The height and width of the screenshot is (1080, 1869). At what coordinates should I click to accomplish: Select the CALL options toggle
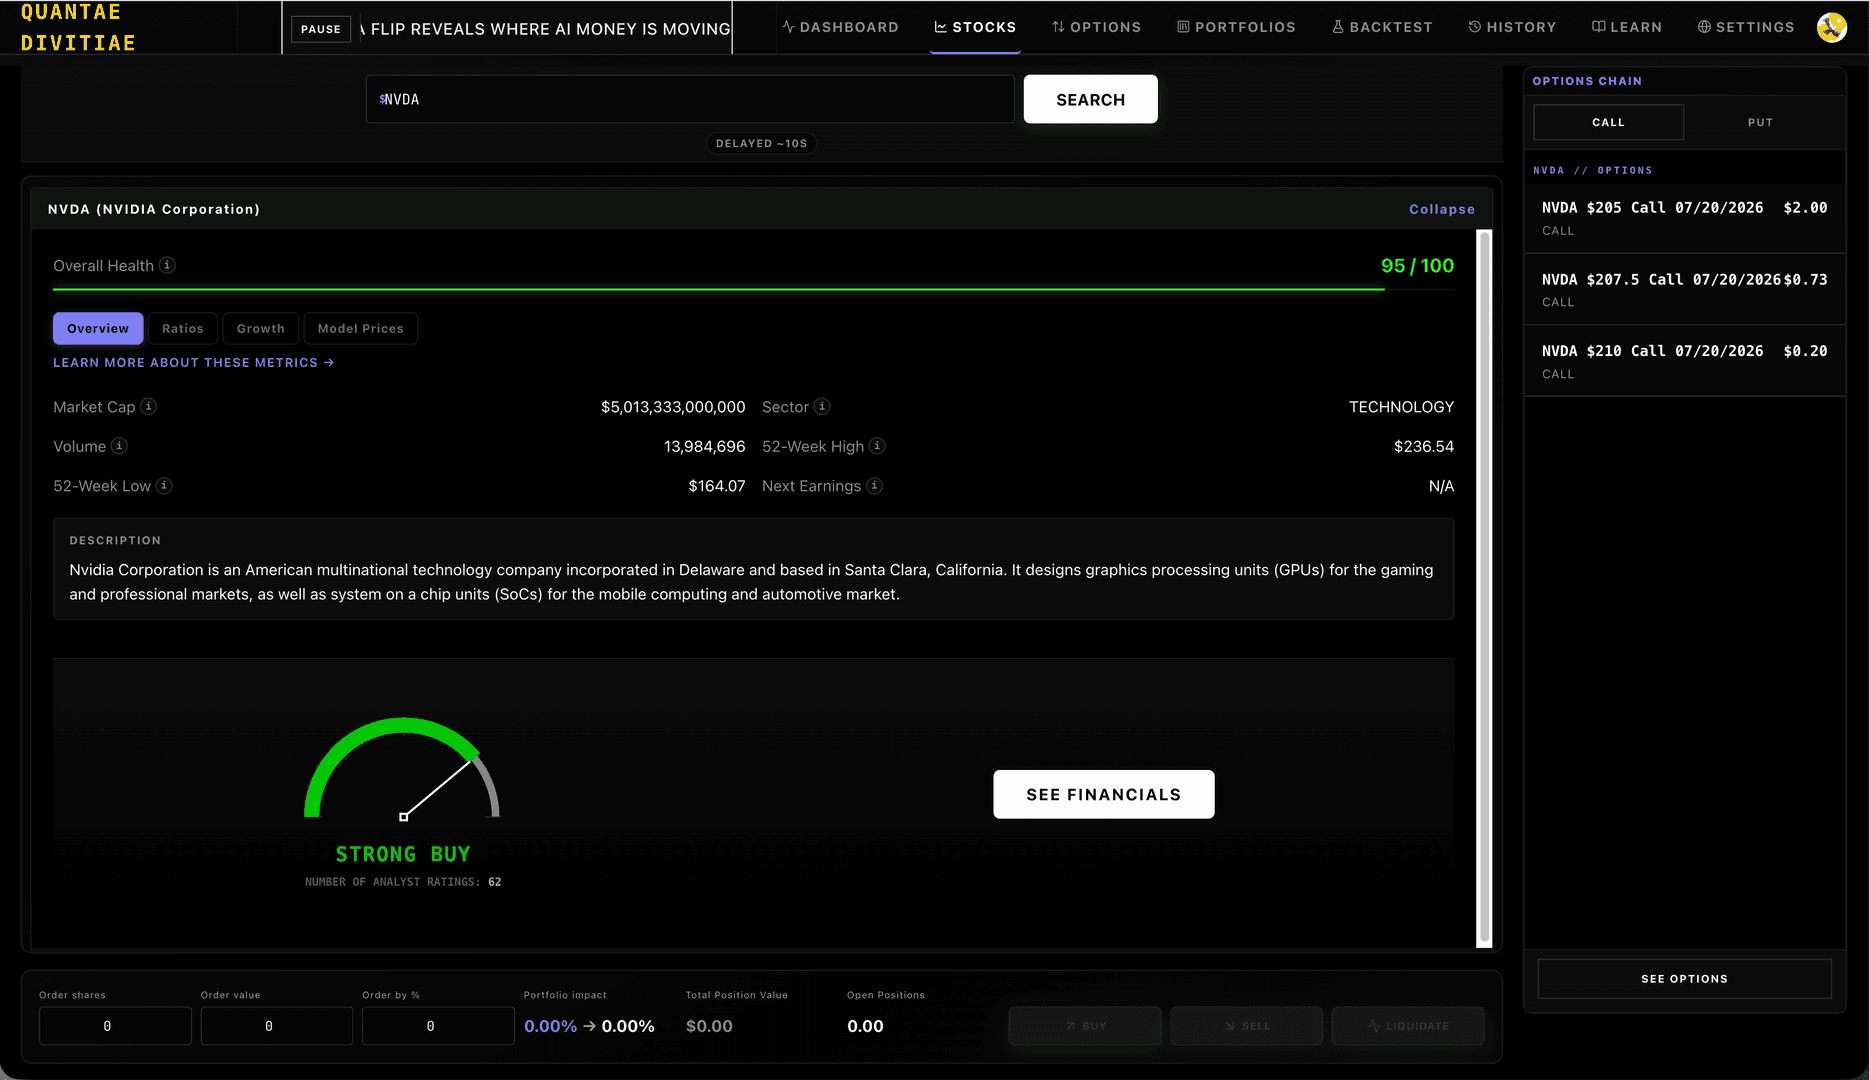pos(1608,122)
